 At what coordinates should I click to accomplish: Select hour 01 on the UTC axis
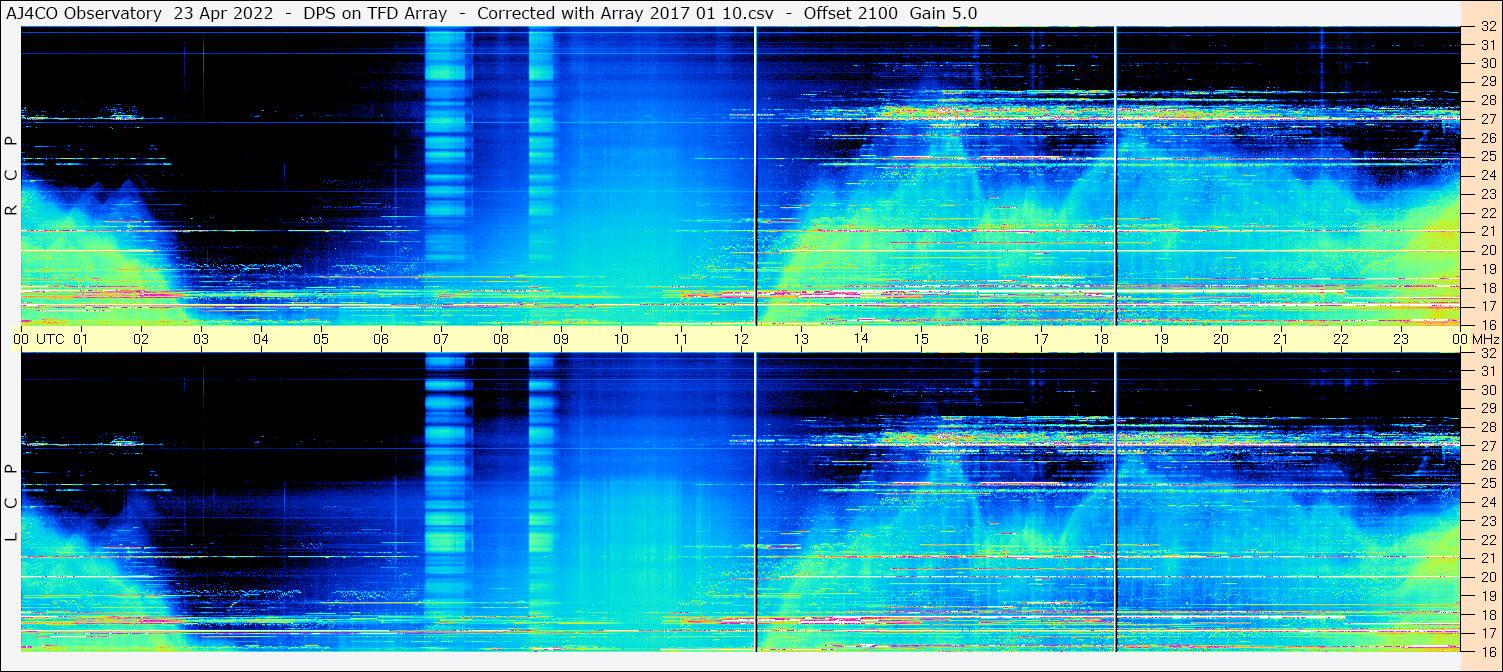pos(81,339)
